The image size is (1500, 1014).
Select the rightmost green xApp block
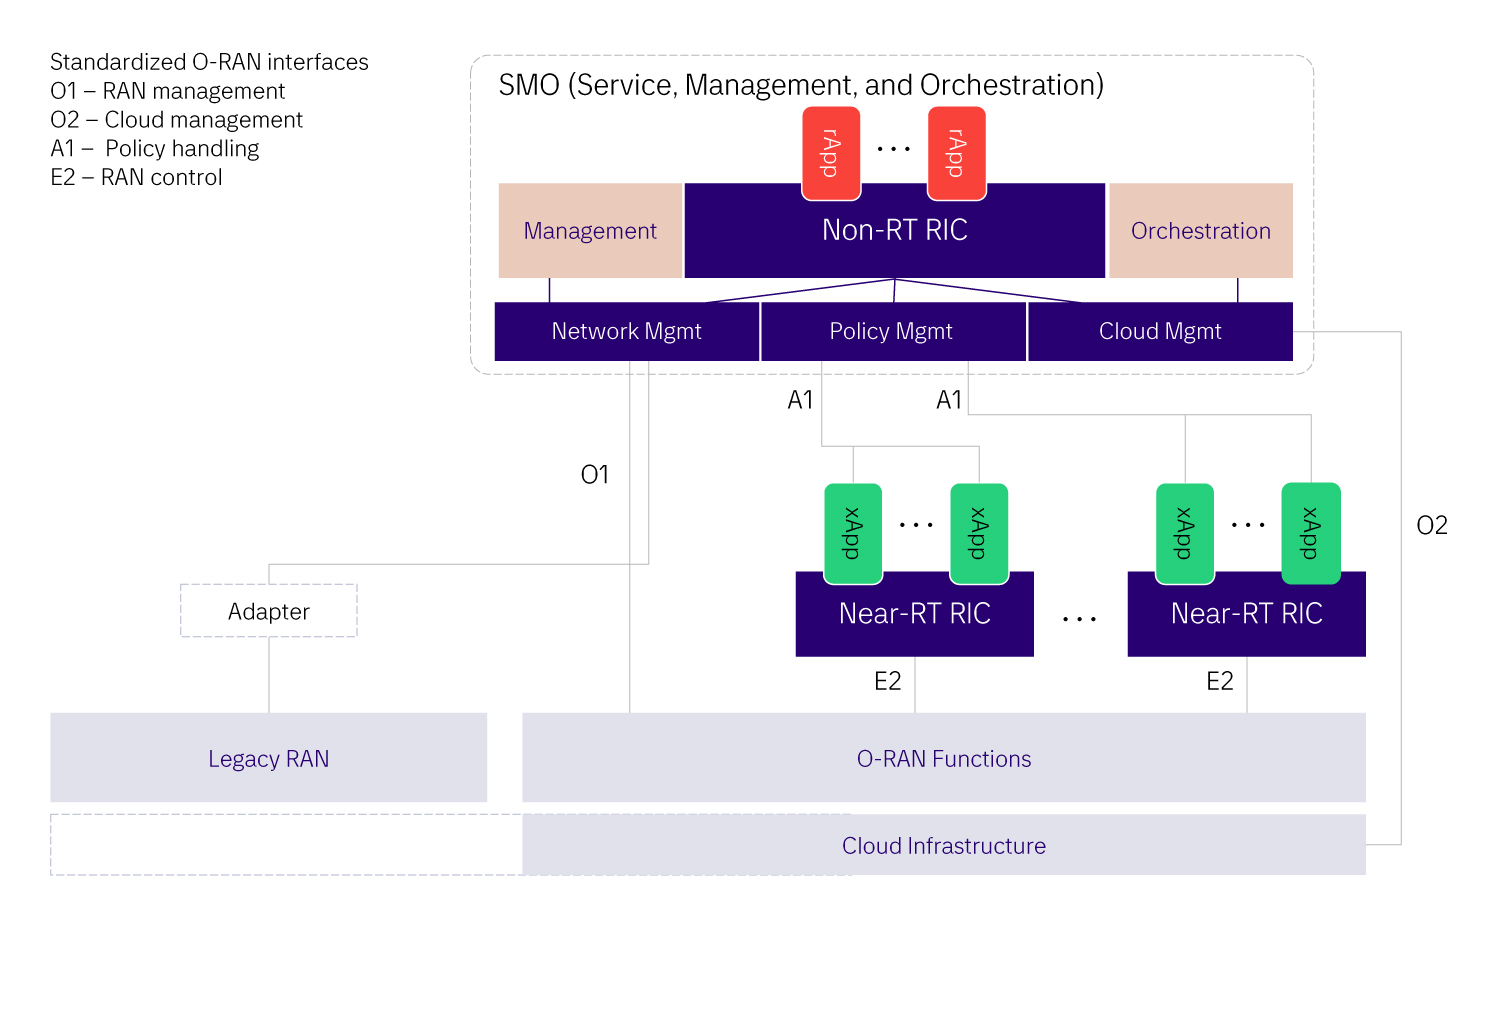[x=1311, y=533]
